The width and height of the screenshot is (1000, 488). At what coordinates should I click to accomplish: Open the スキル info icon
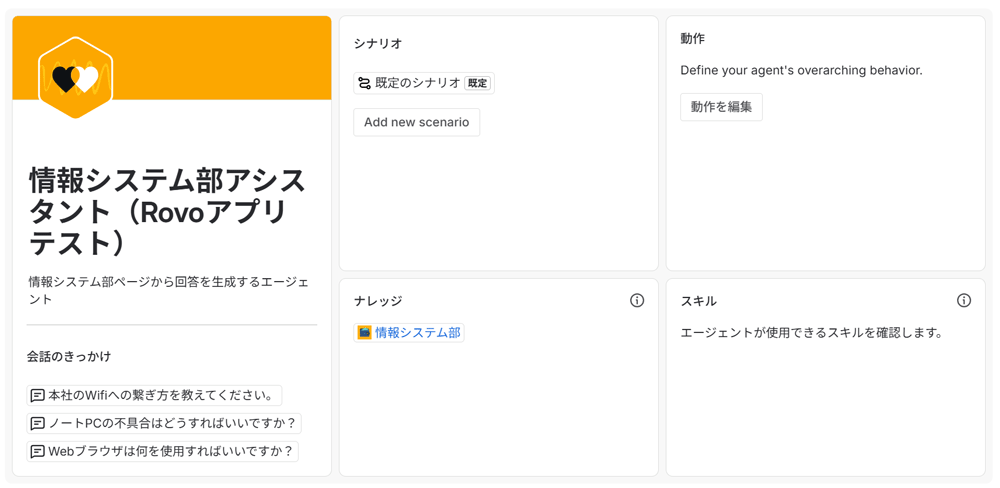coord(964,300)
